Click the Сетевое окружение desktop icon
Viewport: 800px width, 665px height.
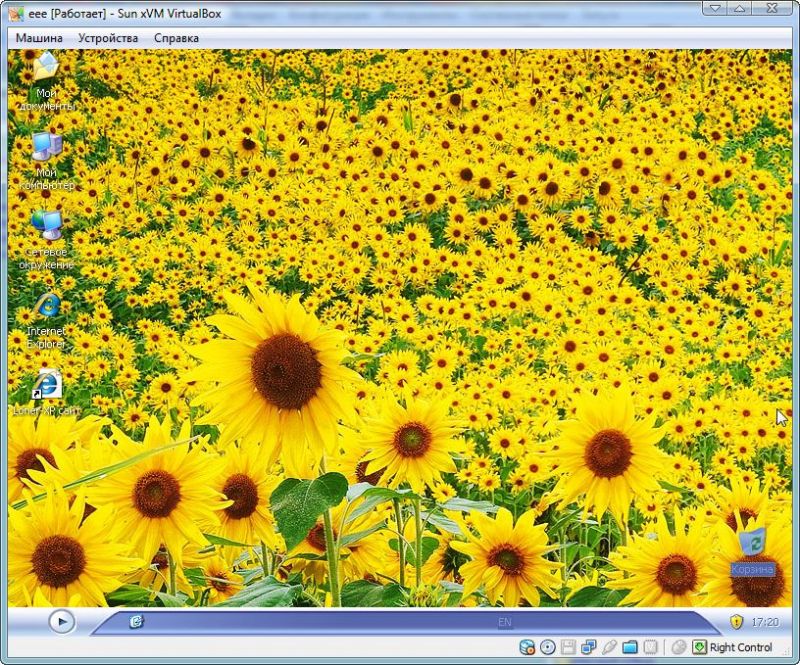point(46,226)
